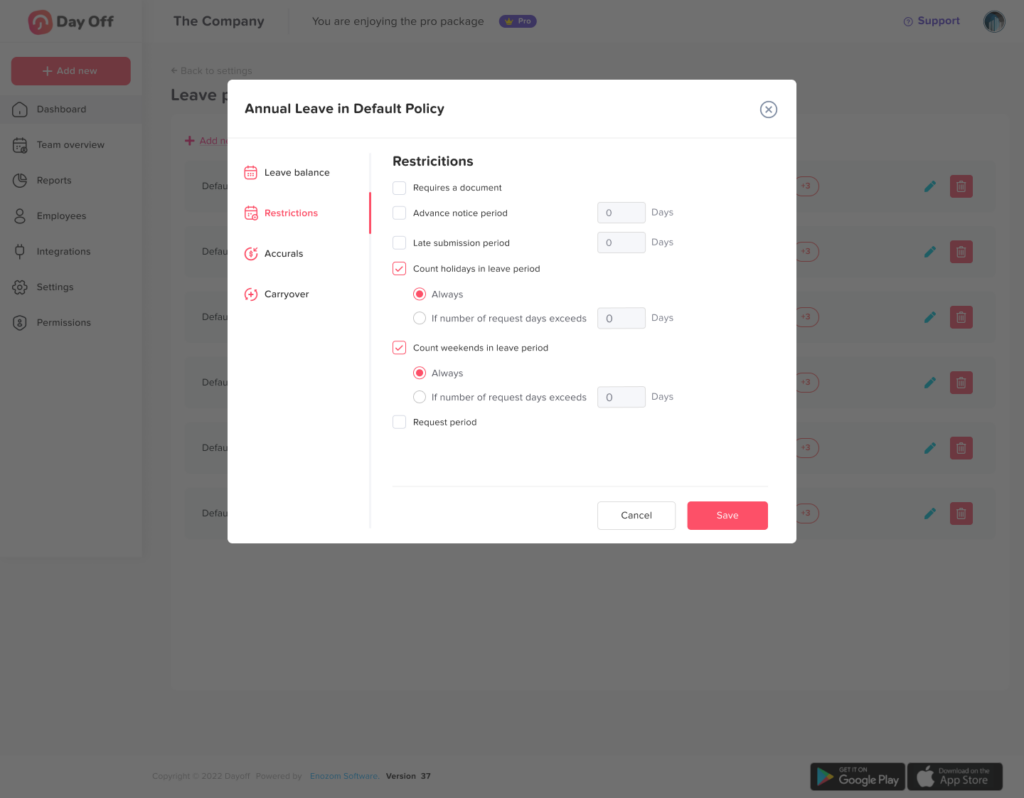Click the Restrictions section icon

[251, 213]
